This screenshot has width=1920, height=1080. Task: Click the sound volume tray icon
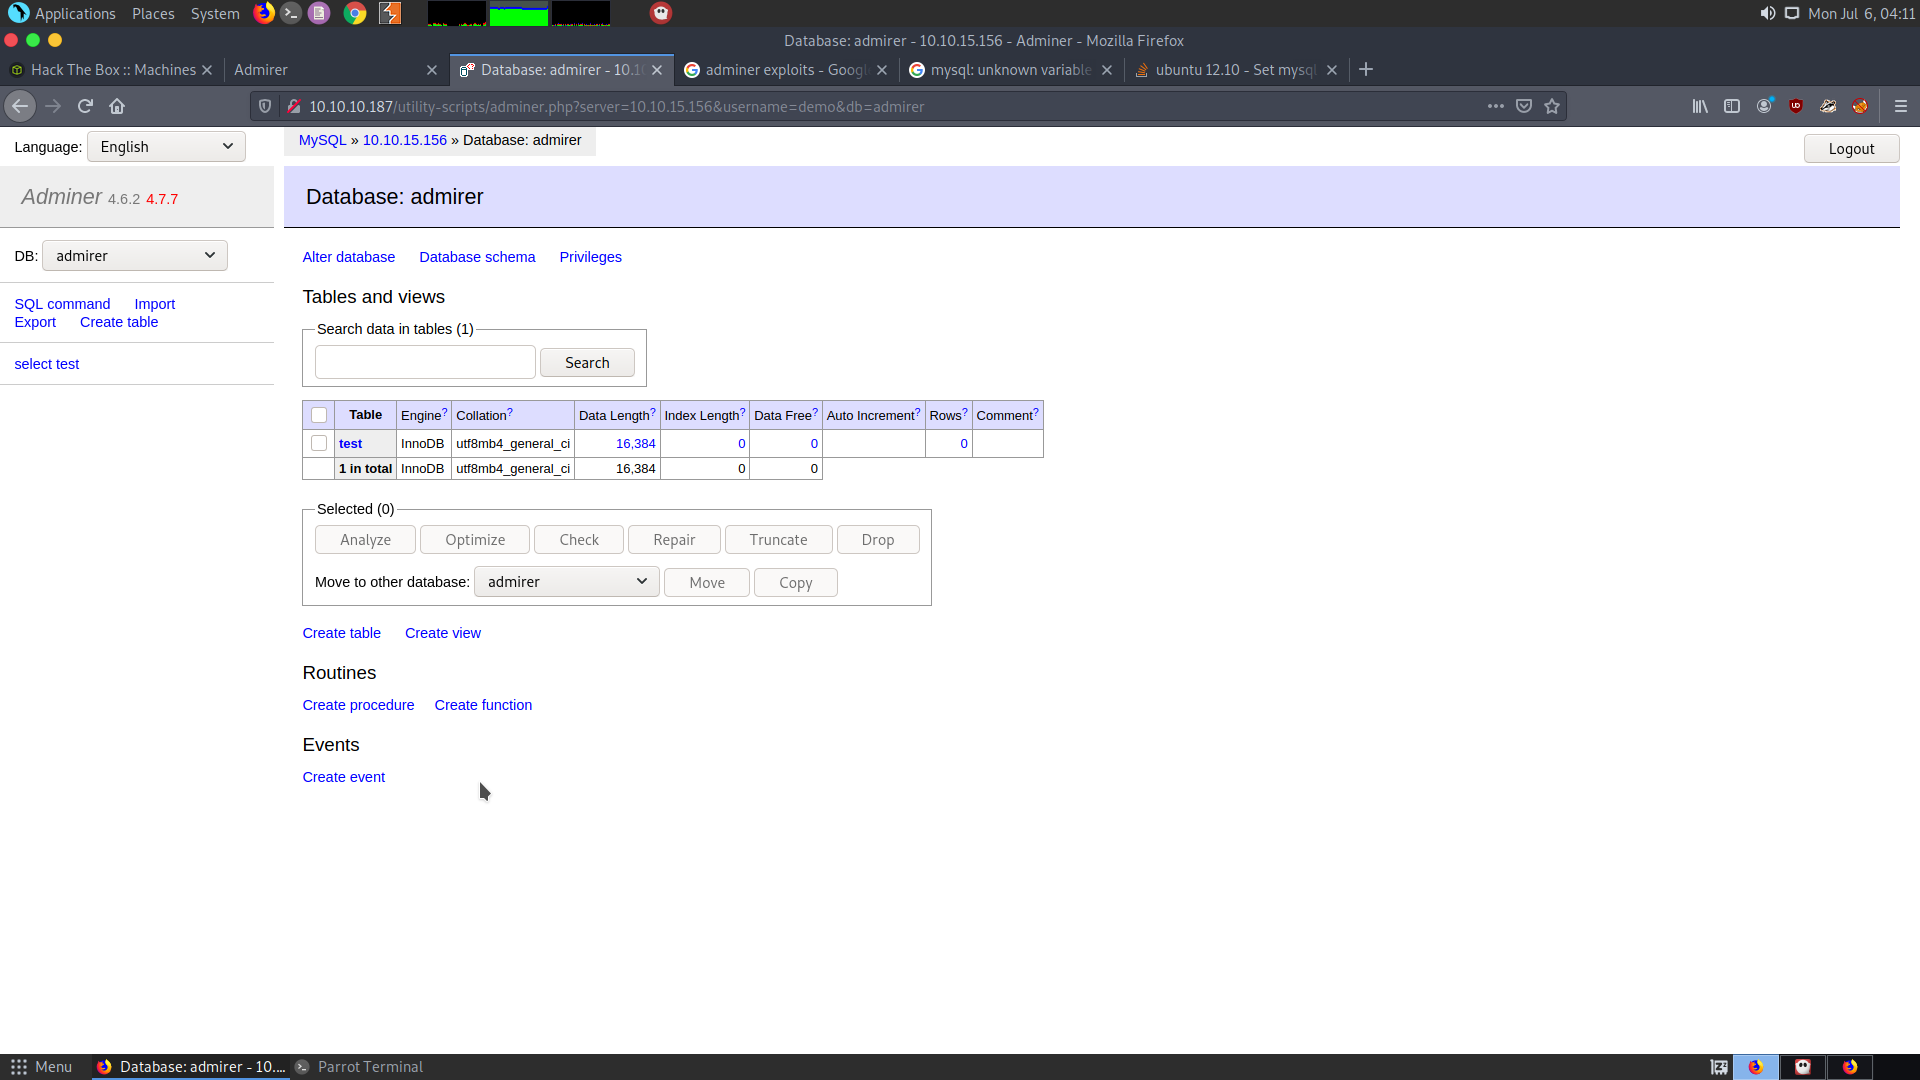(x=1768, y=13)
